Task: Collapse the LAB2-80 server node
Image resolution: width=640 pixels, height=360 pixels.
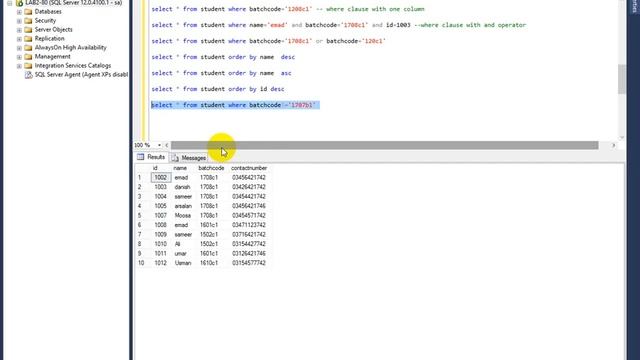Action: (9, 3)
